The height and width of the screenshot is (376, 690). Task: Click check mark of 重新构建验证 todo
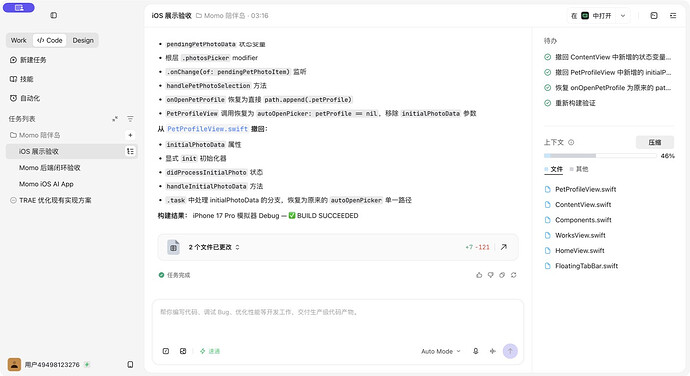547,103
